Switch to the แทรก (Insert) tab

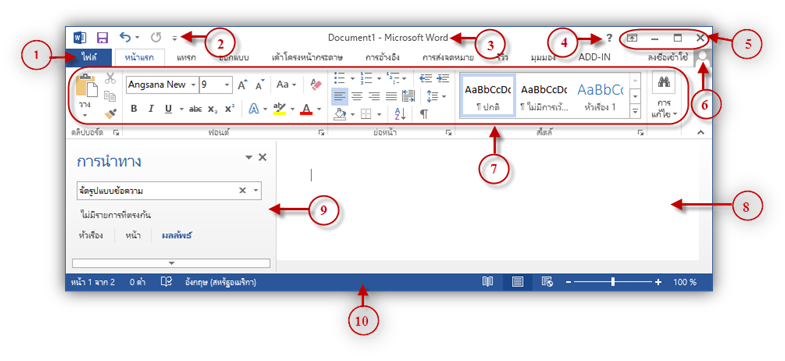(x=185, y=58)
